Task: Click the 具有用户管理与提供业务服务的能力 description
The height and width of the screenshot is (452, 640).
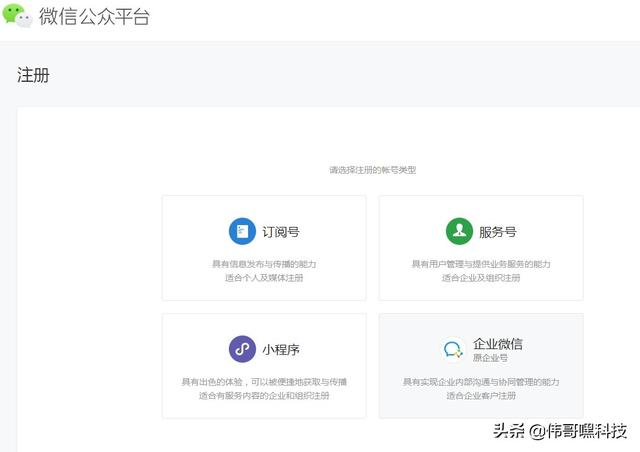Action: (481, 264)
